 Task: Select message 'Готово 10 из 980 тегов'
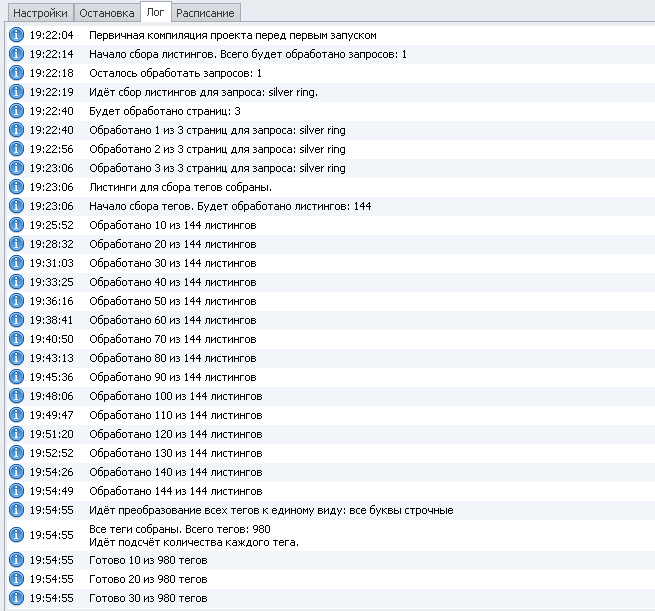148,560
